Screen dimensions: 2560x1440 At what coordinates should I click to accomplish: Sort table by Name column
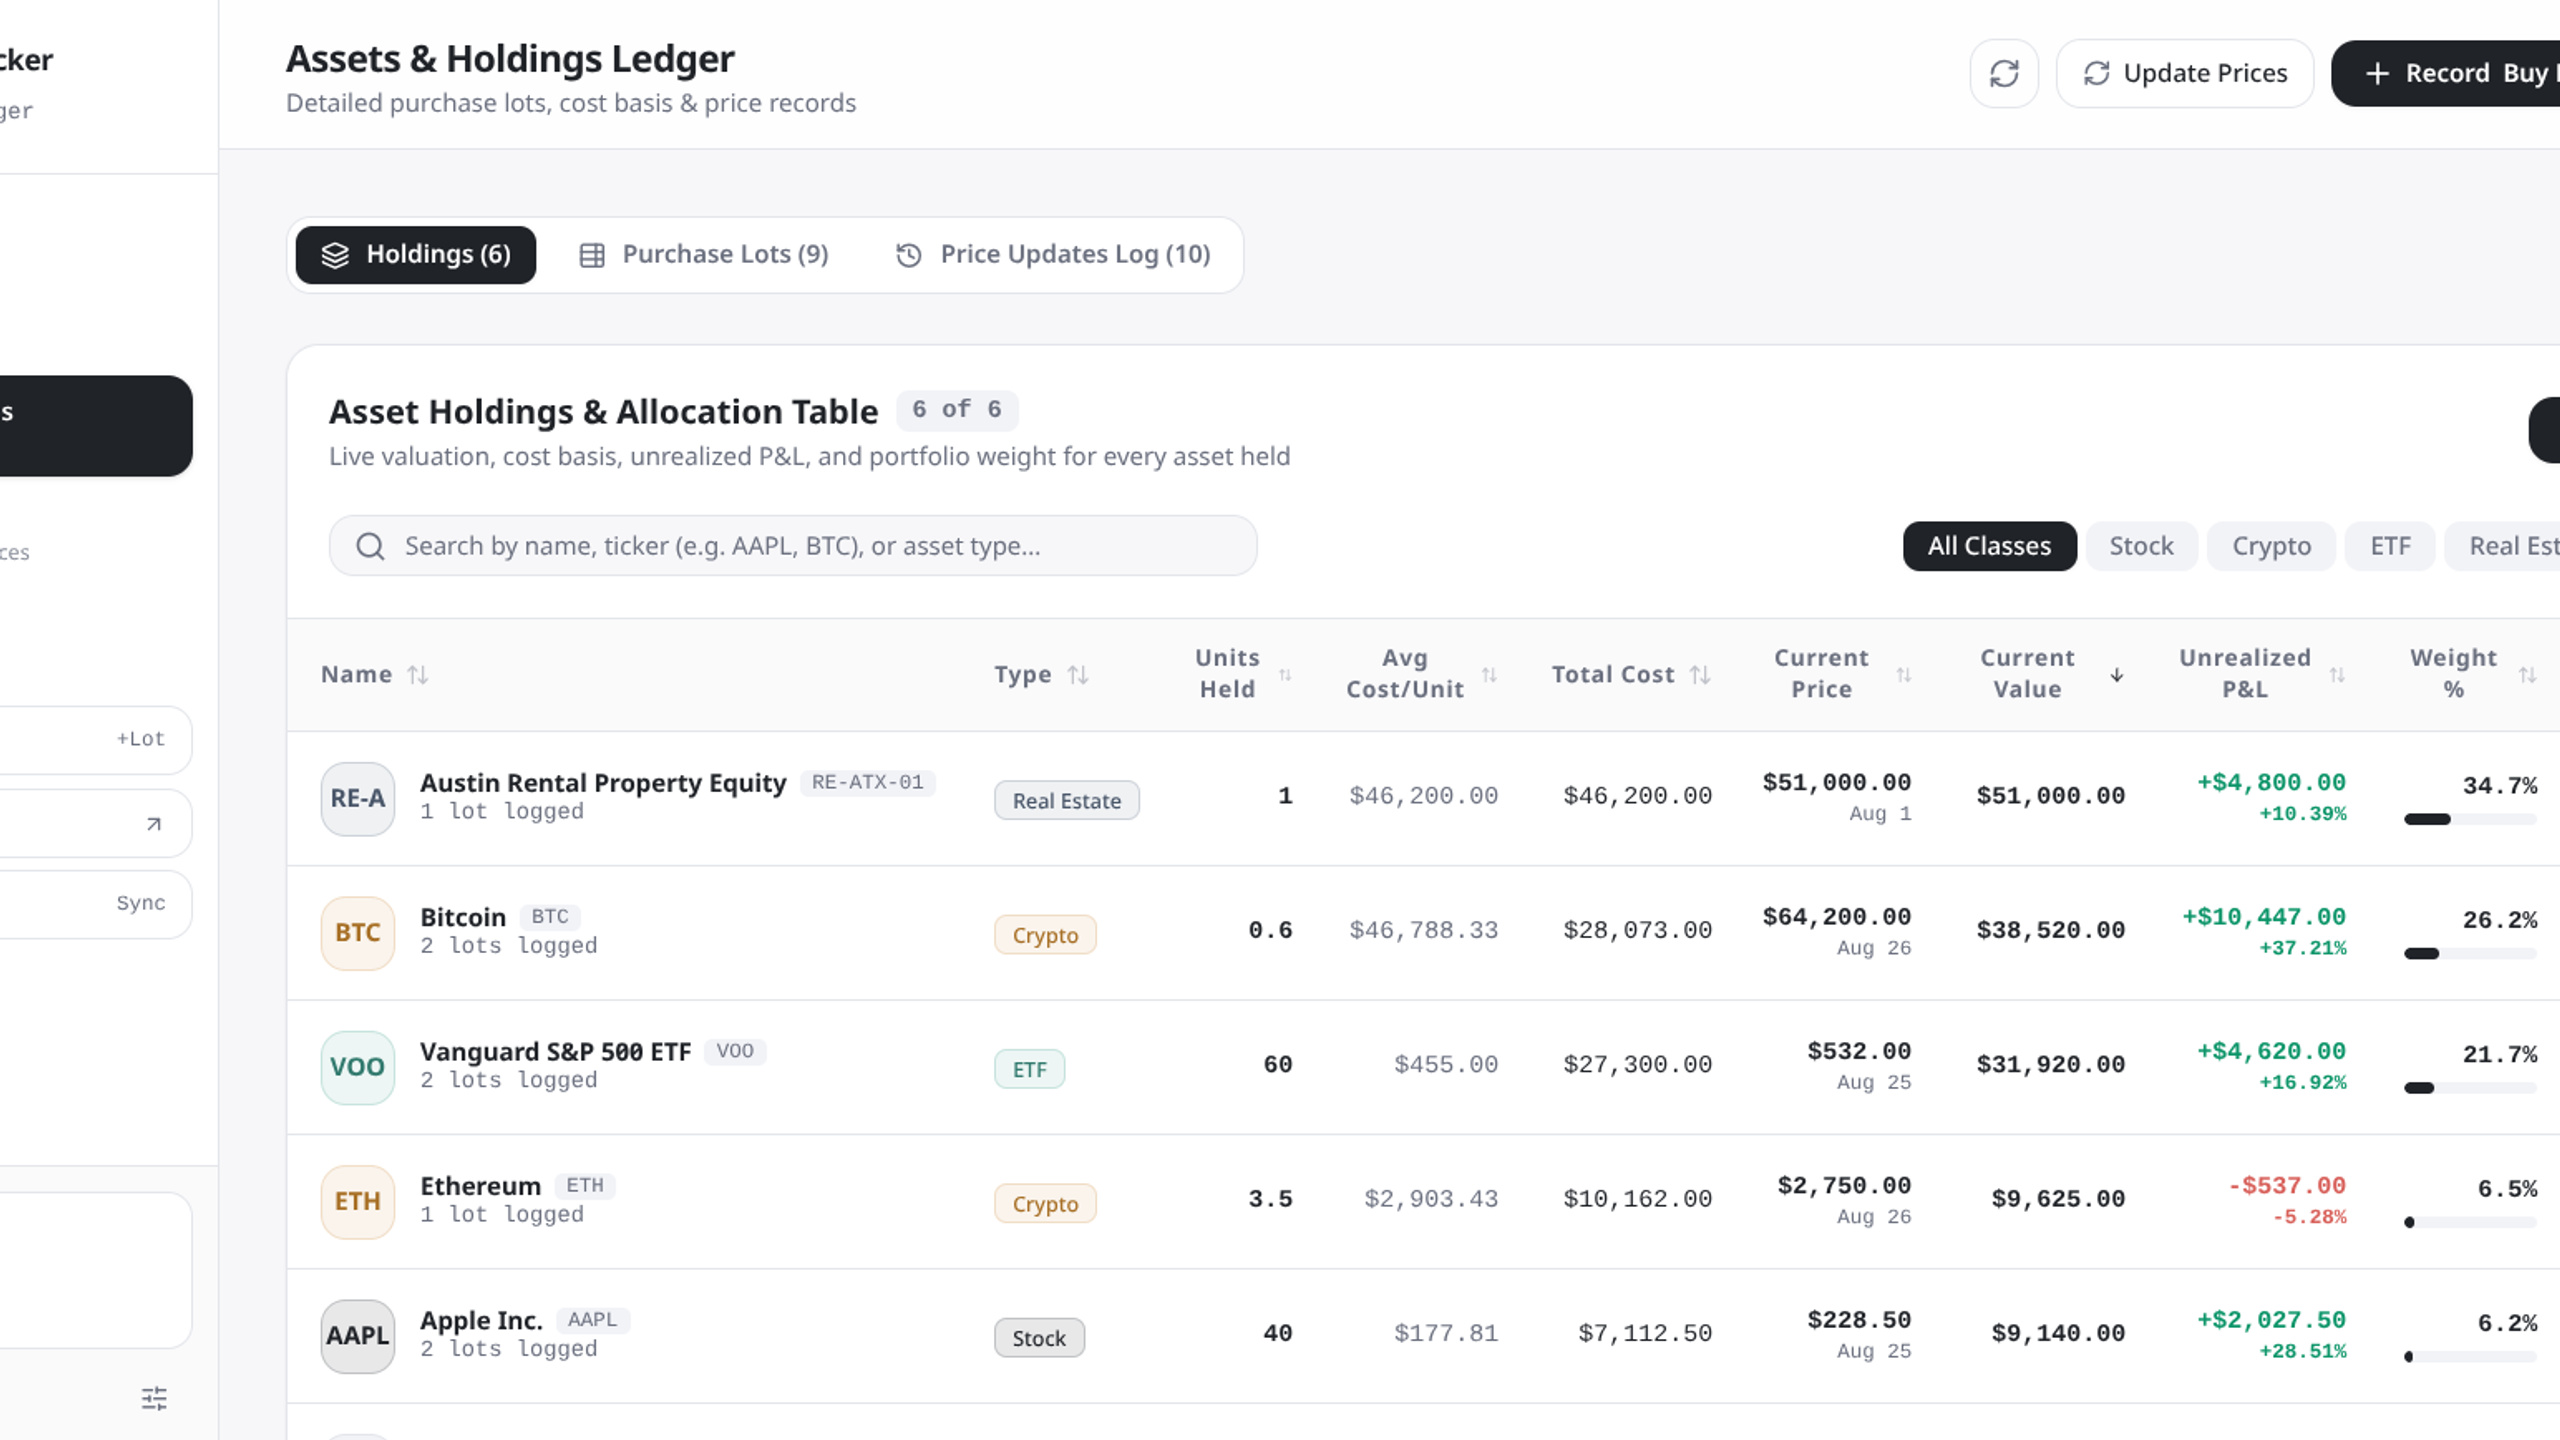click(x=375, y=674)
